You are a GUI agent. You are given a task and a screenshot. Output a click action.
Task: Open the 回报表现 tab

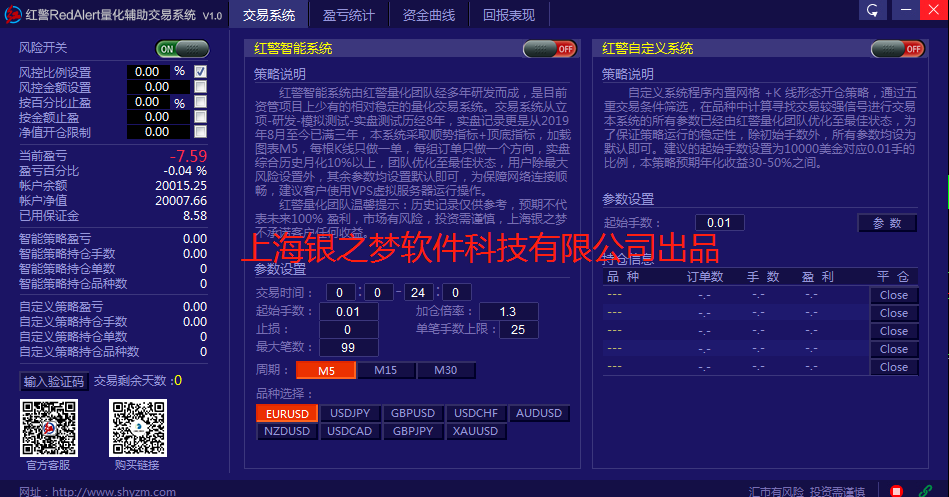tap(509, 15)
